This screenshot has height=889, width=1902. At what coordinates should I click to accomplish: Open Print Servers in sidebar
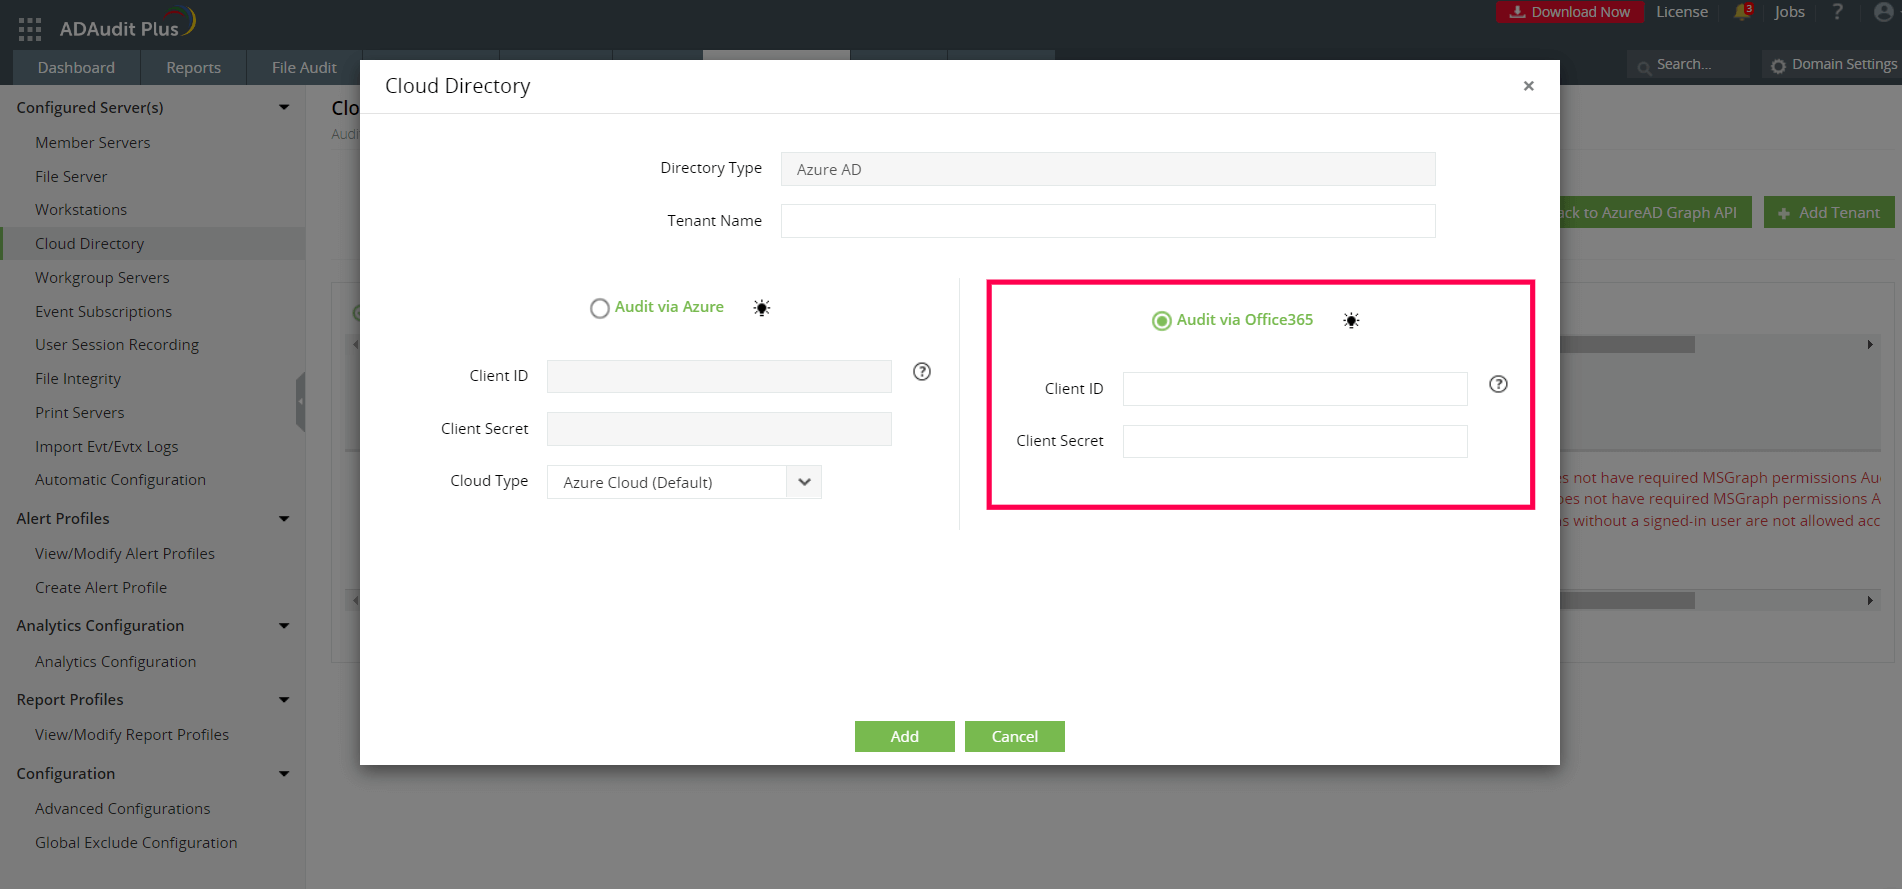(x=80, y=413)
